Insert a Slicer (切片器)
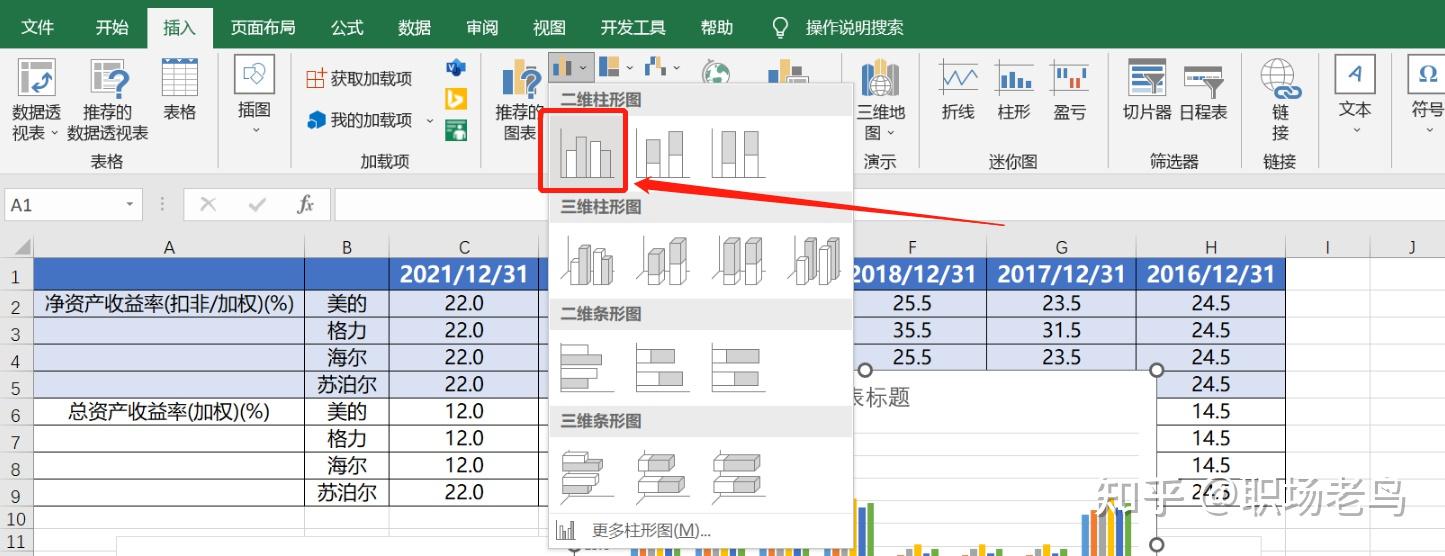The height and width of the screenshot is (556, 1445). tap(1147, 90)
